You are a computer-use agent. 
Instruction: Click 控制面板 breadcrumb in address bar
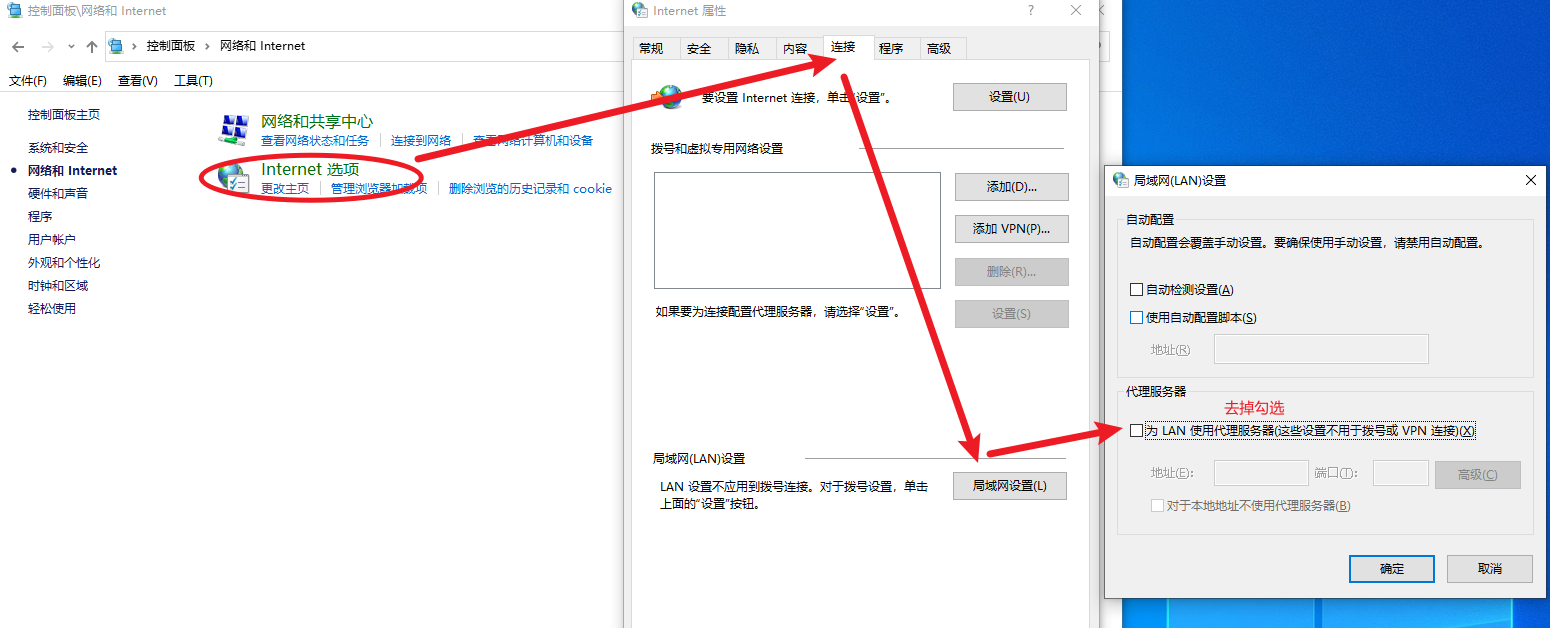[x=171, y=46]
